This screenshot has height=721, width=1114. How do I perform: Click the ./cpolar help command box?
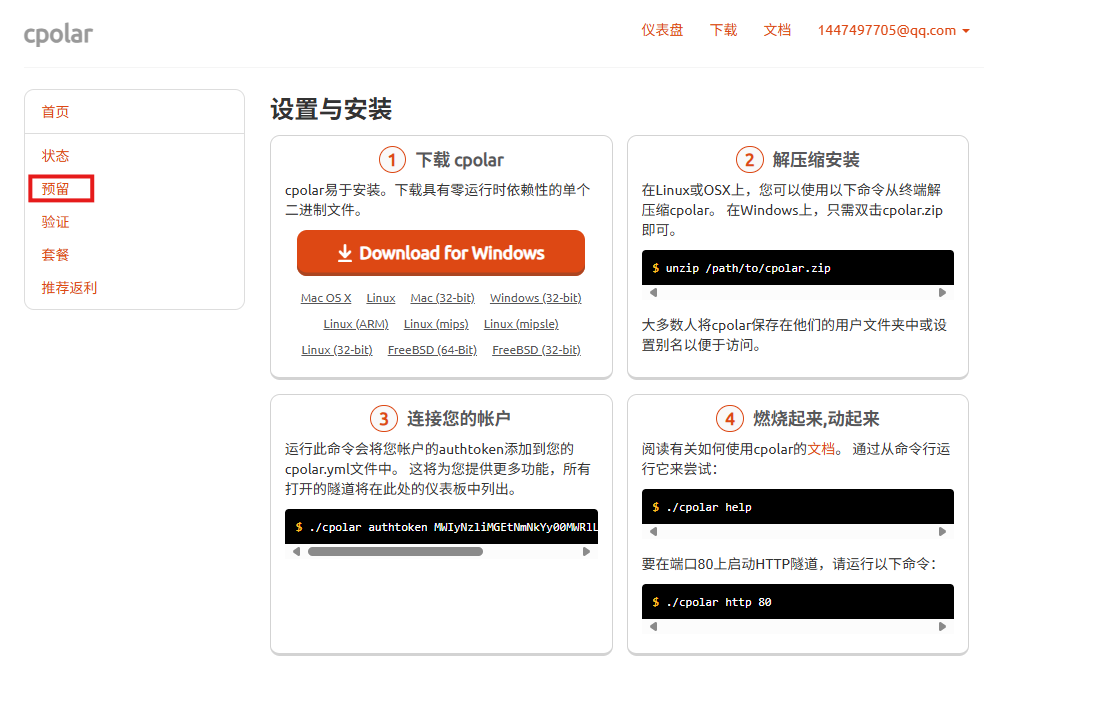(797, 506)
